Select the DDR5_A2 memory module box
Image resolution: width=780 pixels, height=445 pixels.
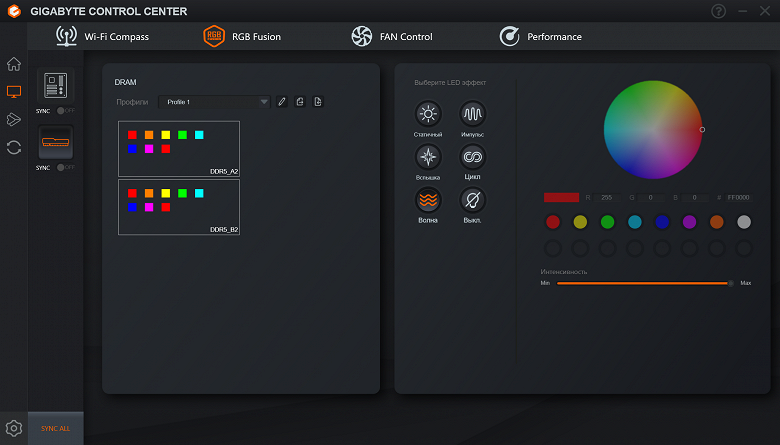point(179,149)
